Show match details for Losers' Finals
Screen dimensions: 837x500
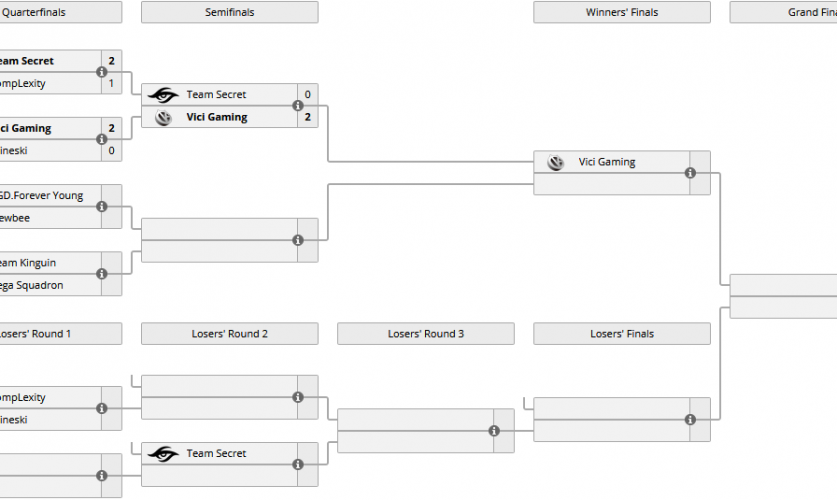pyautogui.click(x=690, y=420)
